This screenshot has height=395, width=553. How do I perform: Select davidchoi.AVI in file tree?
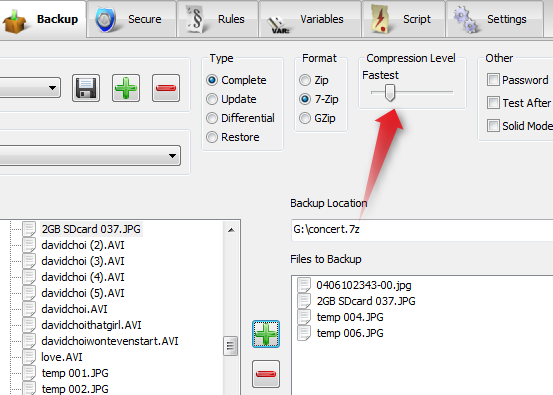click(x=74, y=309)
